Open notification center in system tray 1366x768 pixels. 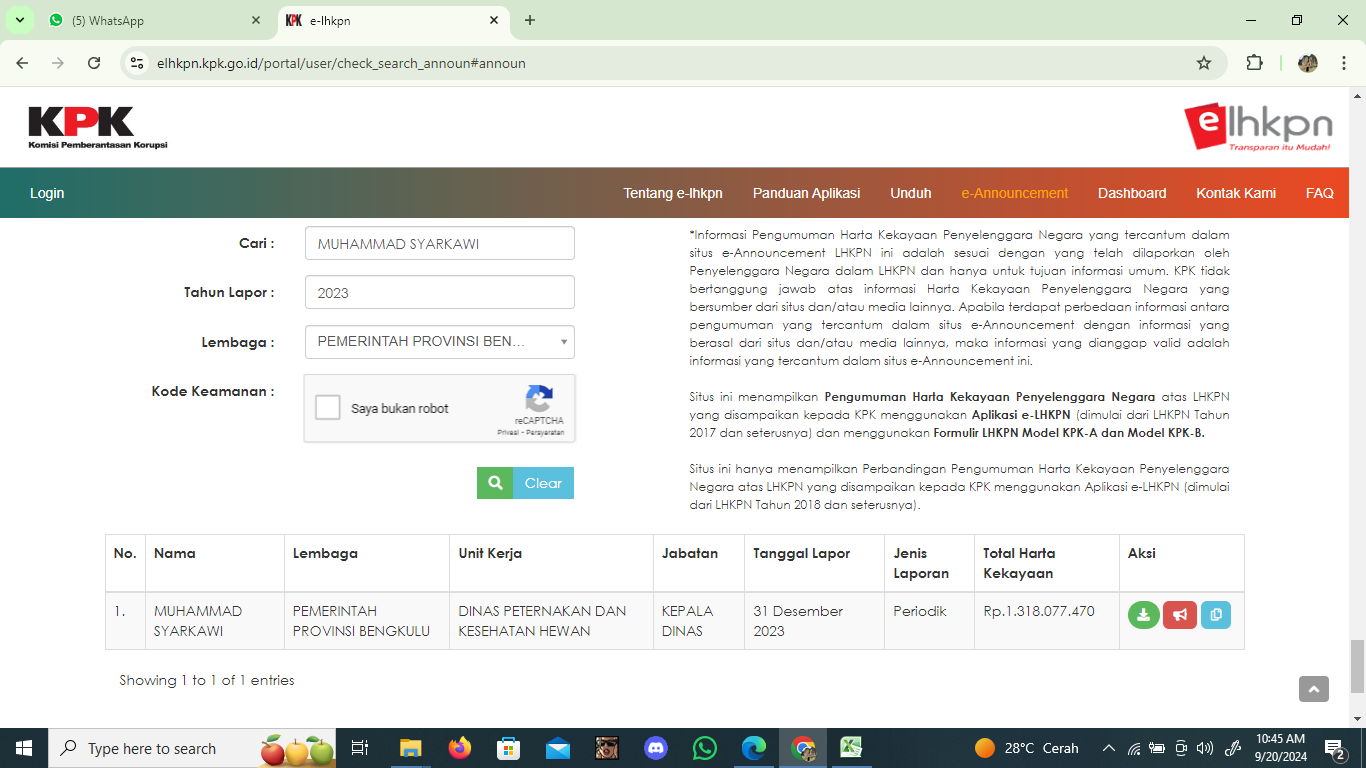tap(1335, 748)
